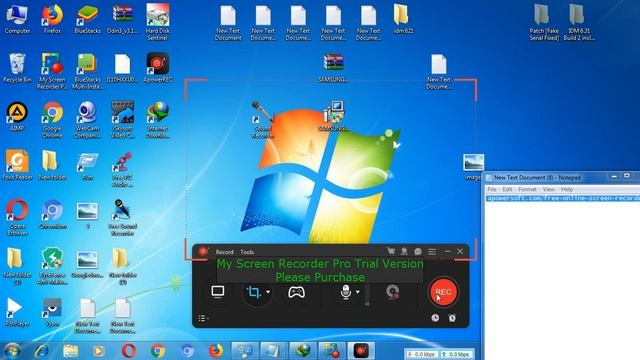
Task: Open the user account icon in ApowerREC
Action: 404,251
